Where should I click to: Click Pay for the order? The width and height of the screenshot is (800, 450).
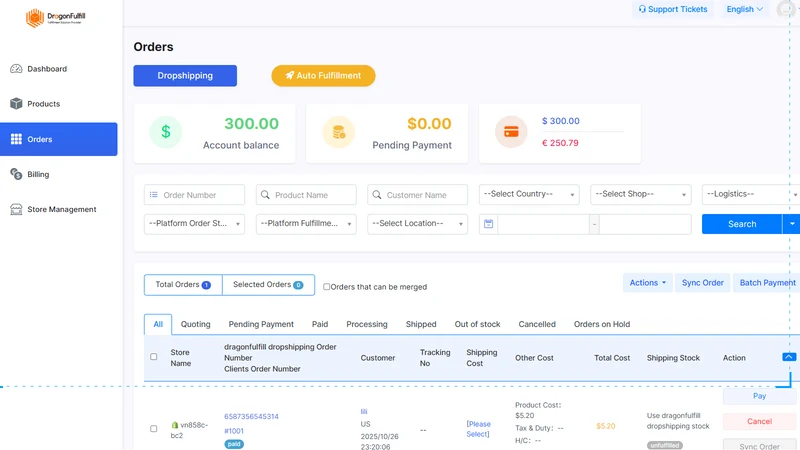point(759,396)
